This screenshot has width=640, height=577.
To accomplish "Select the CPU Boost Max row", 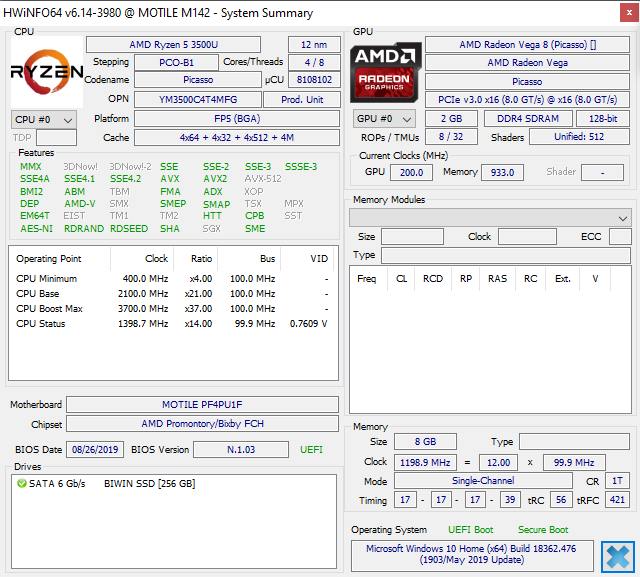I will coord(172,309).
